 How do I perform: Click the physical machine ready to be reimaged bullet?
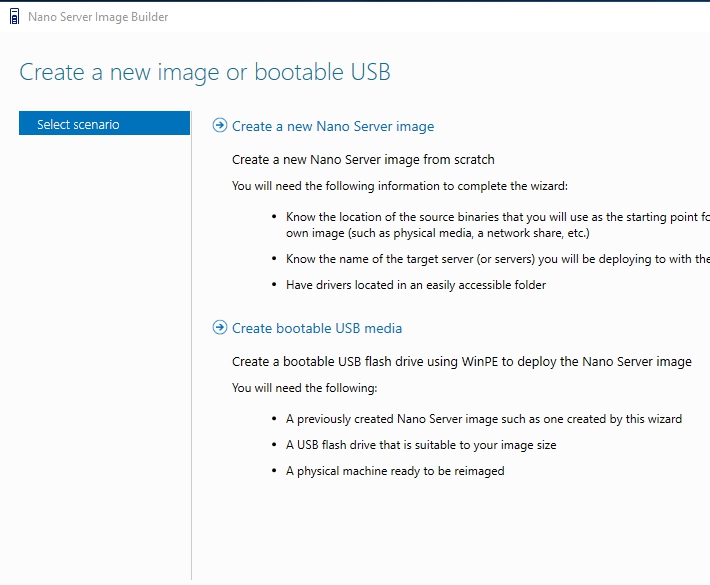[395, 471]
